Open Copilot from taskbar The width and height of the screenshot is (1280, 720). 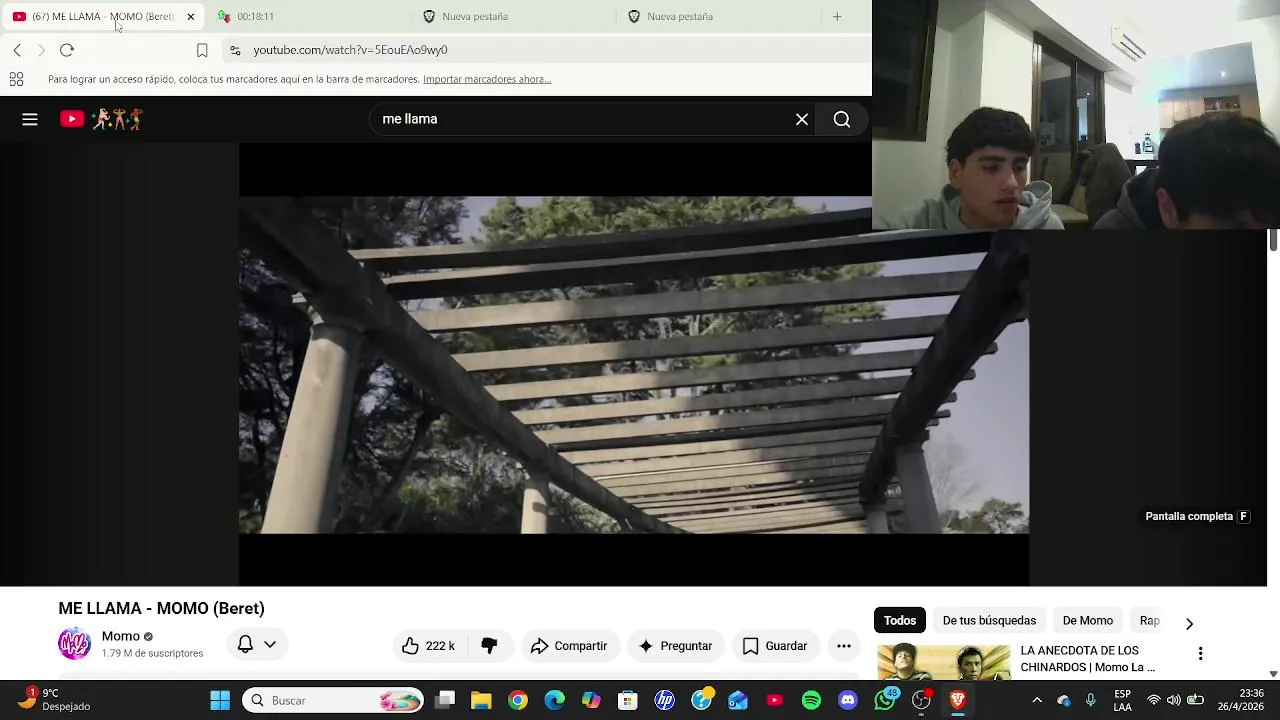(591, 701)
